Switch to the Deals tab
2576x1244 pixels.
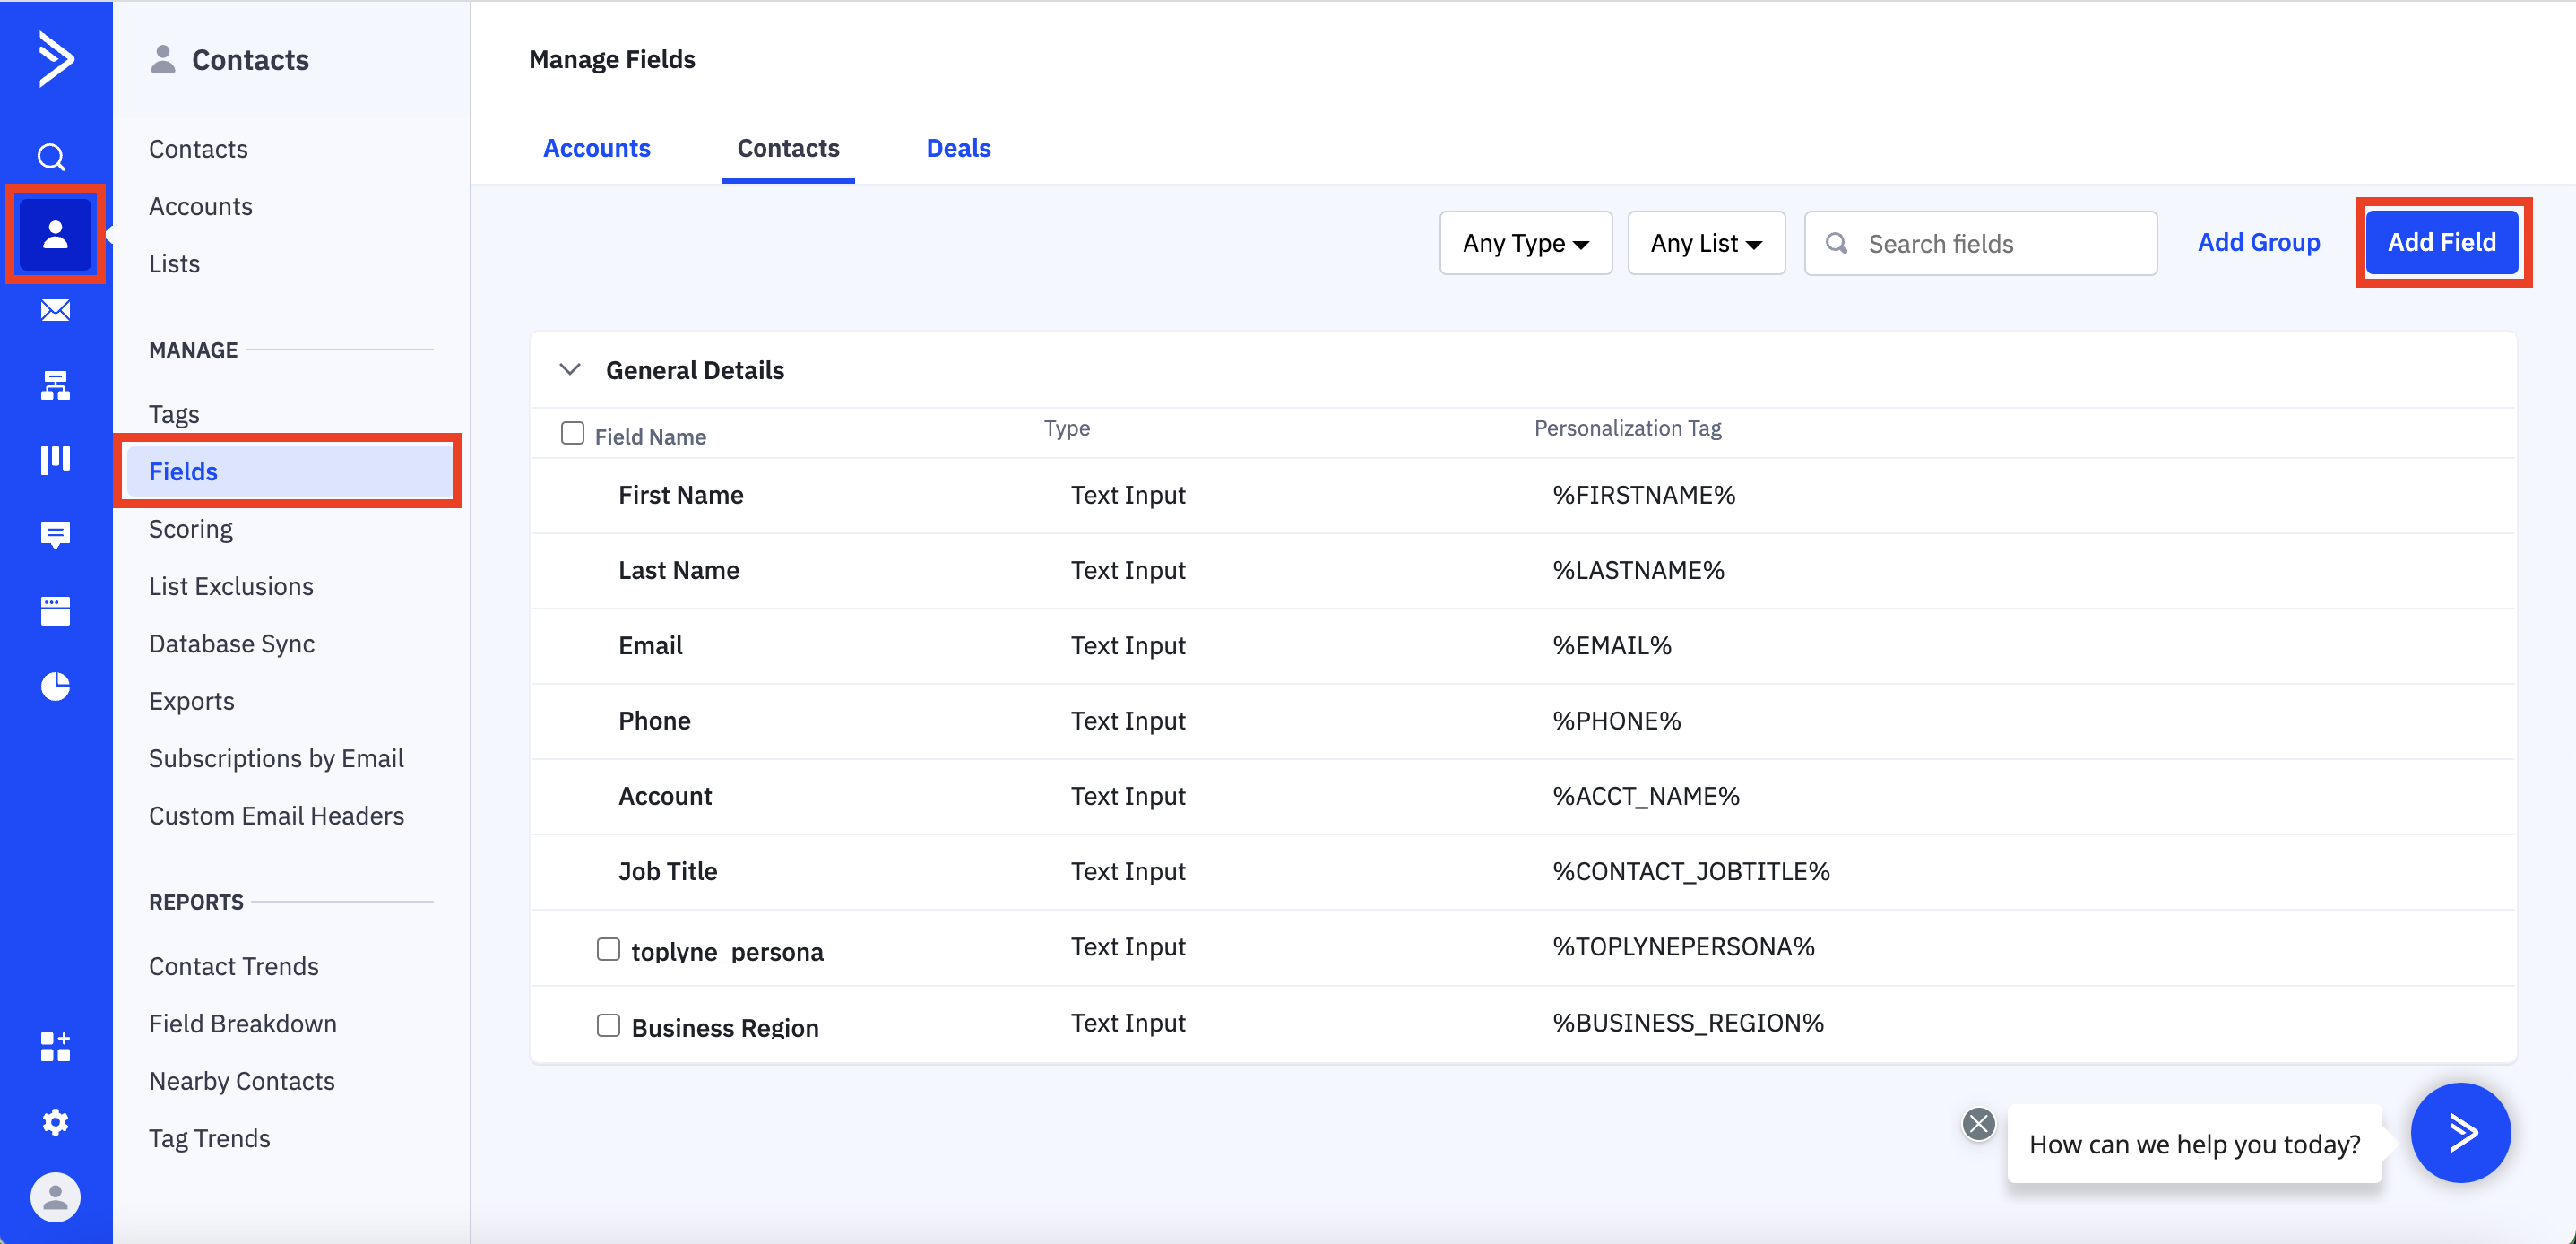(x=957, y=148)
